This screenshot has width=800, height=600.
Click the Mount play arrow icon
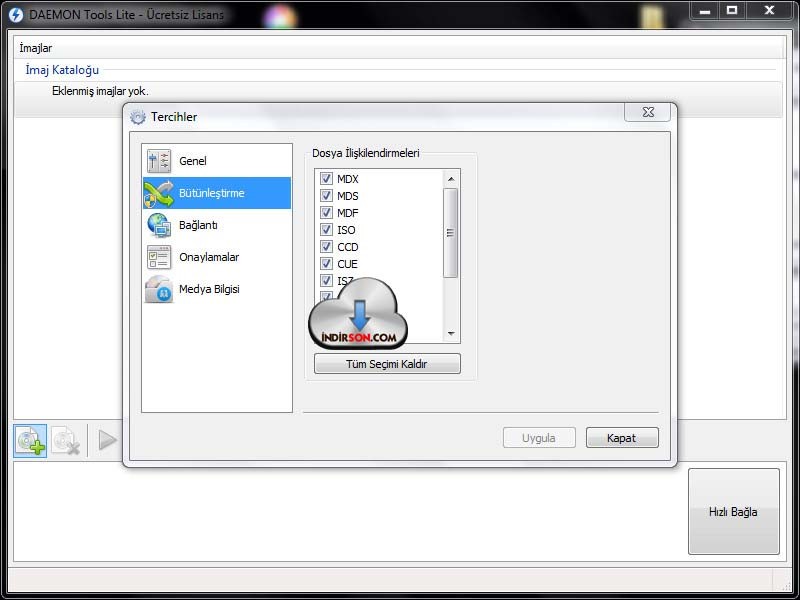point(107,440)
